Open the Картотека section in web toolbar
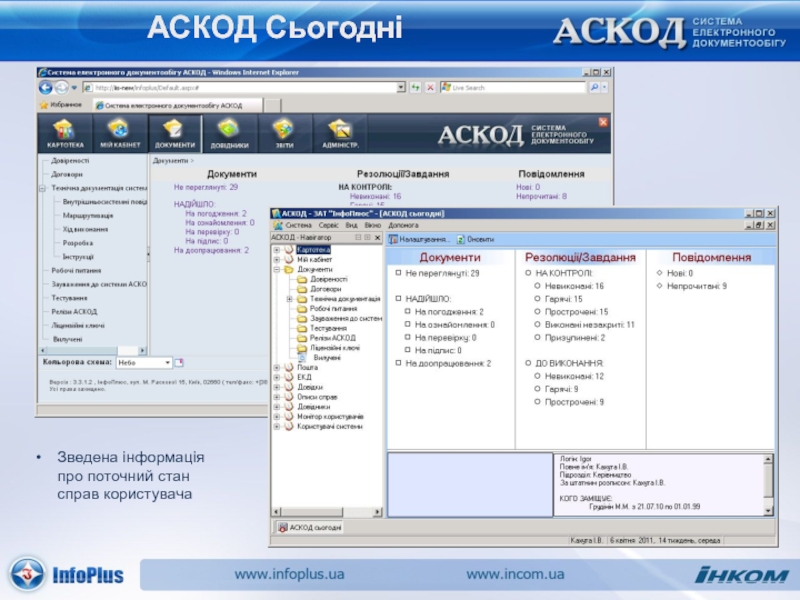 [x=65, y=133]
